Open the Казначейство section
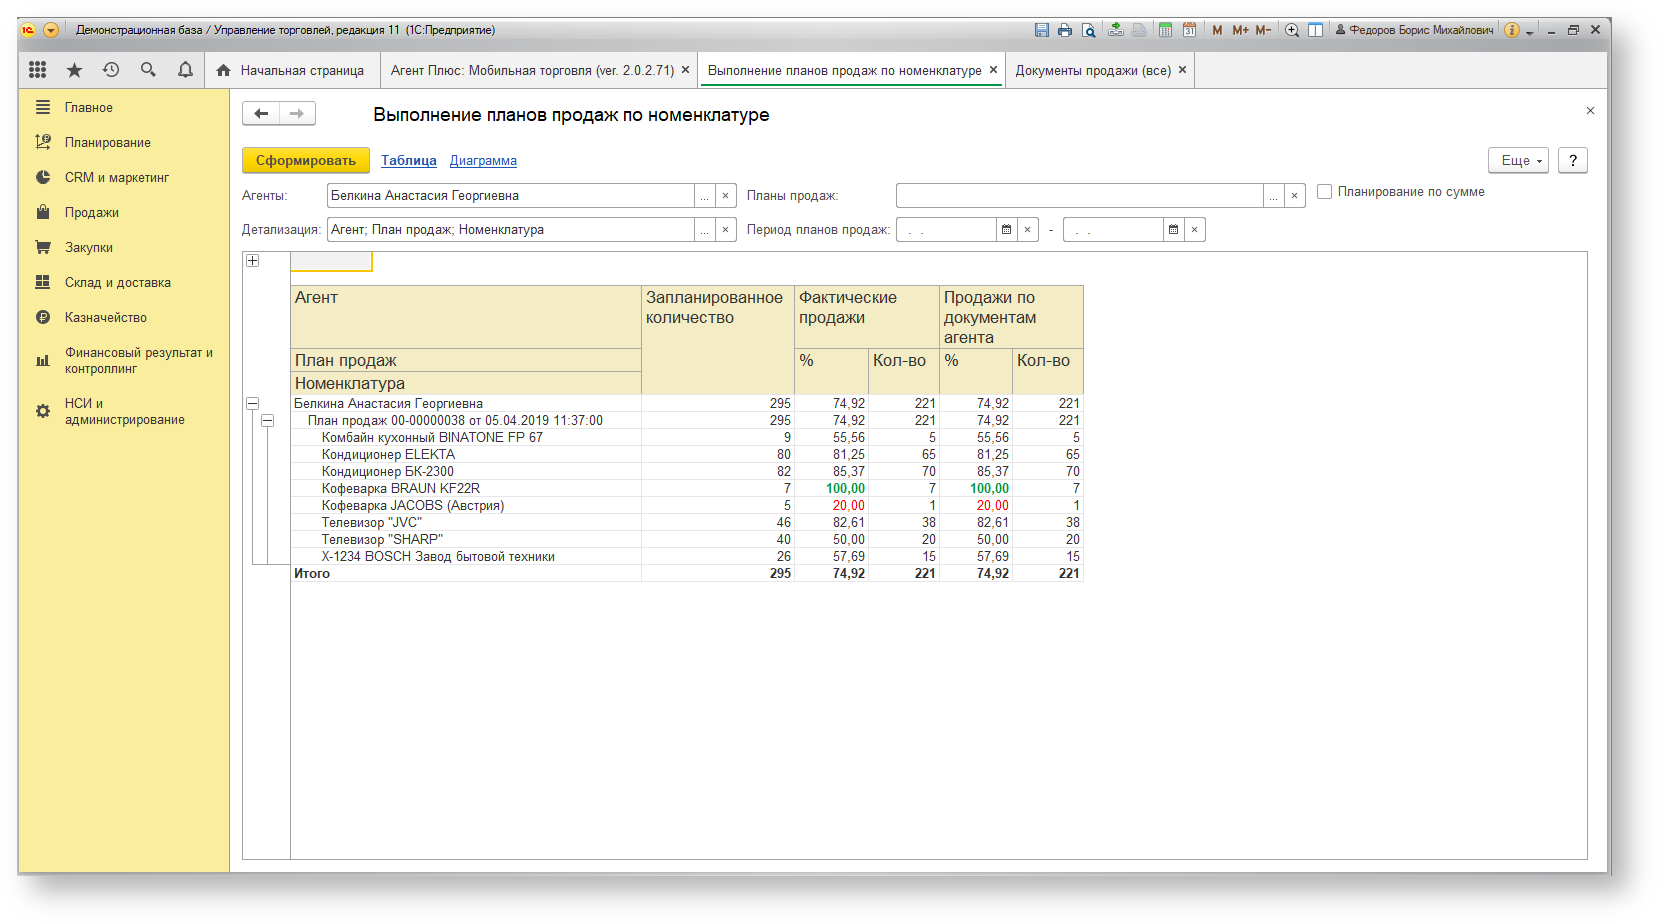1660x924 pixels. pyautogui.click(x=105, y=317)
